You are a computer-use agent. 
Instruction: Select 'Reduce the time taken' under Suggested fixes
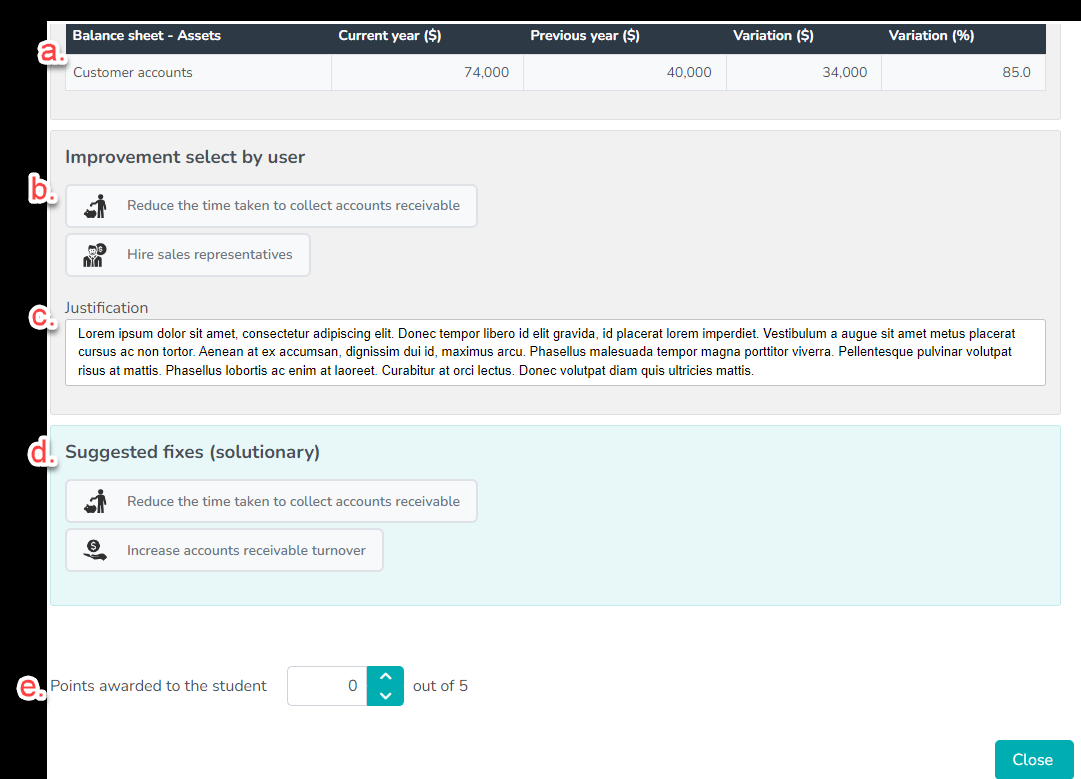click(x=271, y=501)
